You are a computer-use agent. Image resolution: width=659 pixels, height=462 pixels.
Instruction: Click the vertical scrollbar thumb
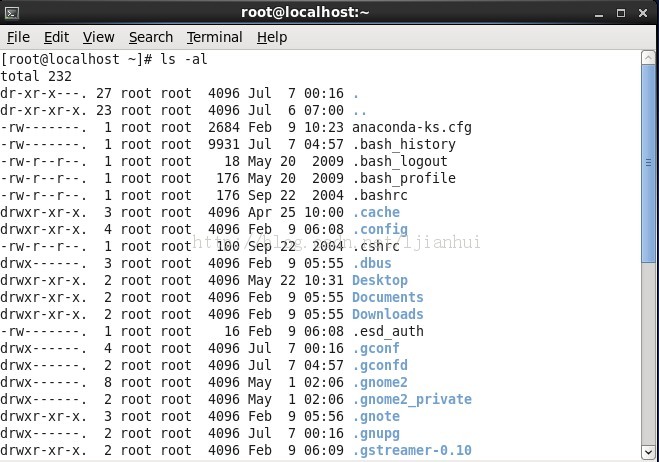pyautogui.click(x=648, y=163)
